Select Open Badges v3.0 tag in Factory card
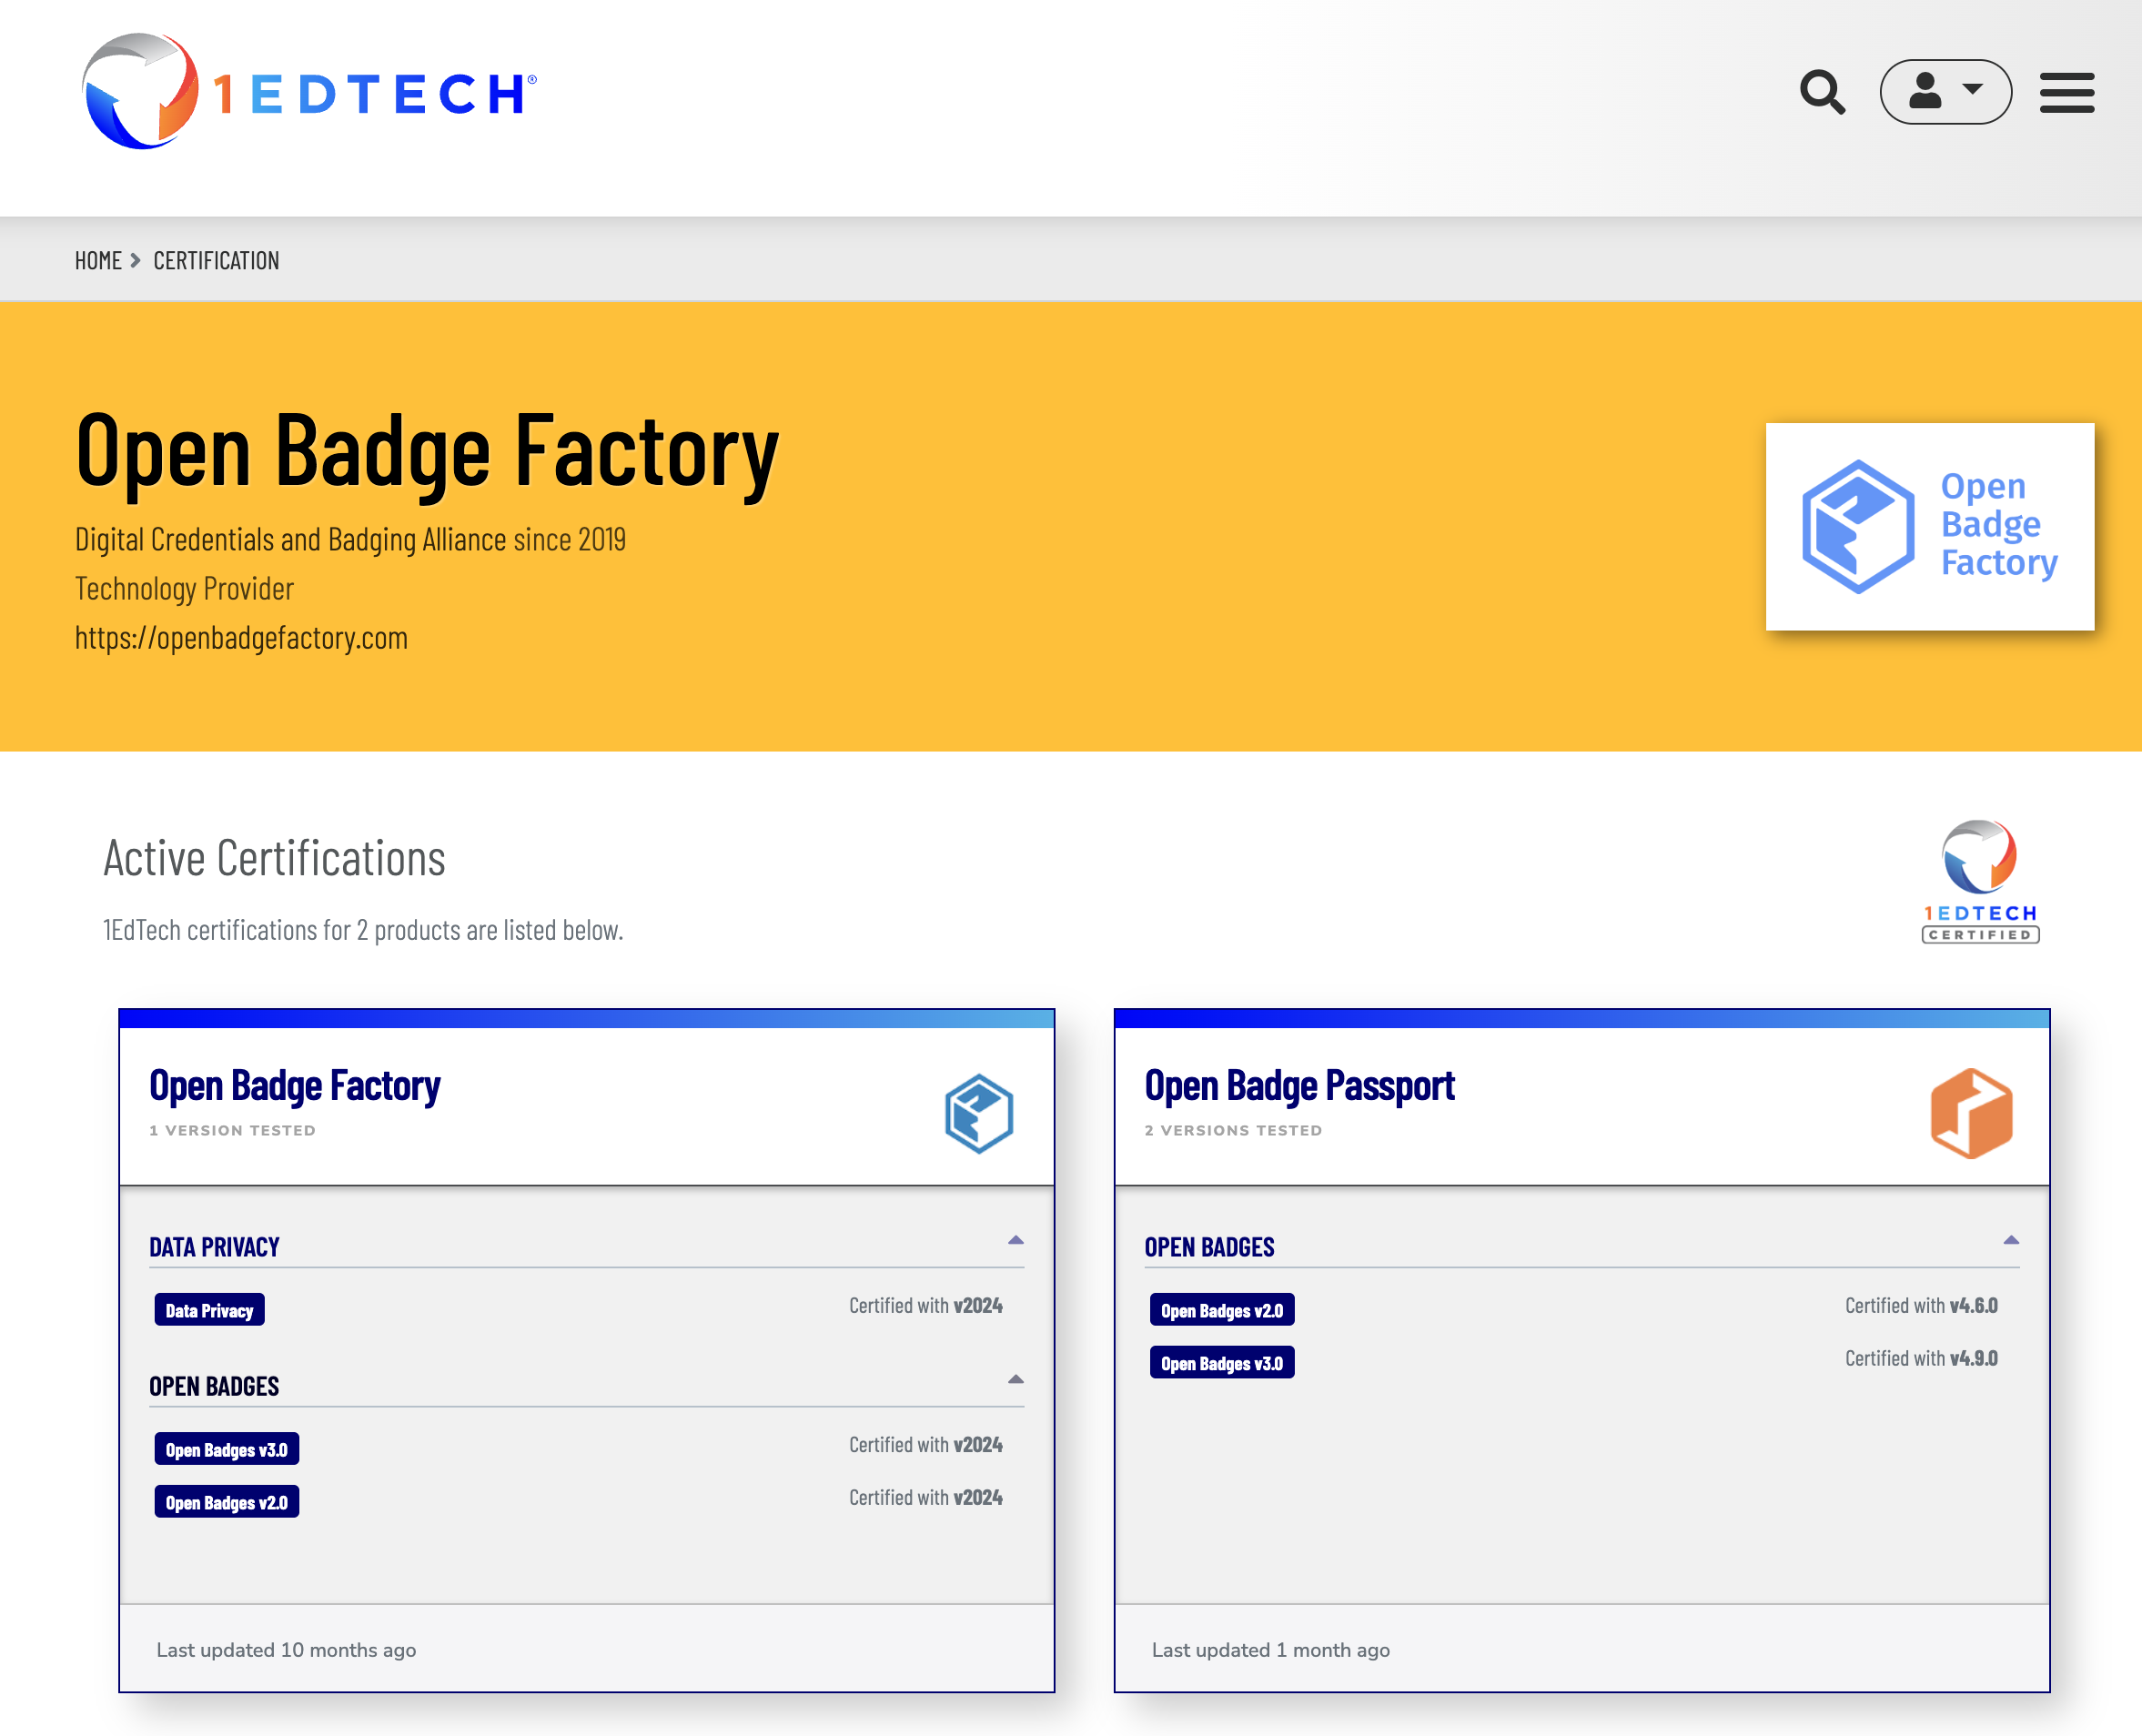This screenshot has height=1736, width=2142. (x=226, y=1449)
